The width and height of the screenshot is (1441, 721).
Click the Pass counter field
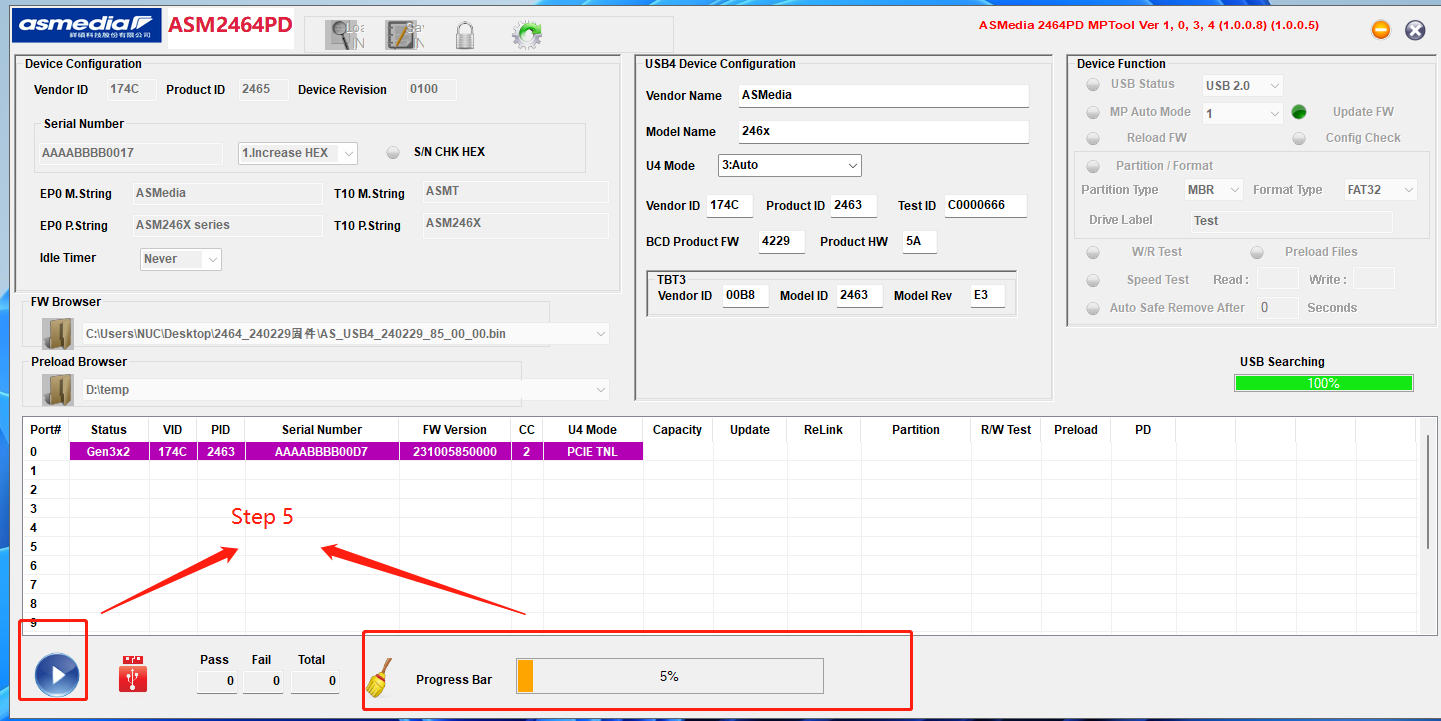click(217, 682)
